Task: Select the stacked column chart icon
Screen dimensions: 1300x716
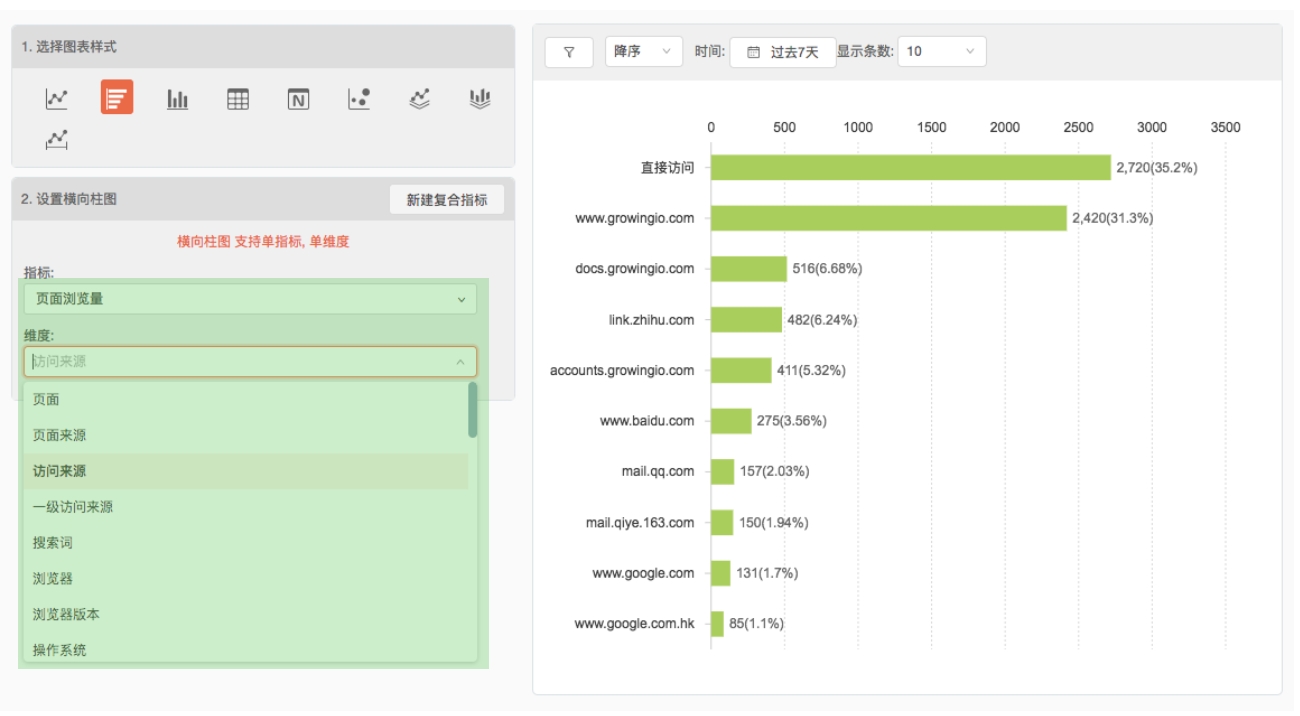Action: click(x=480, y=98)
